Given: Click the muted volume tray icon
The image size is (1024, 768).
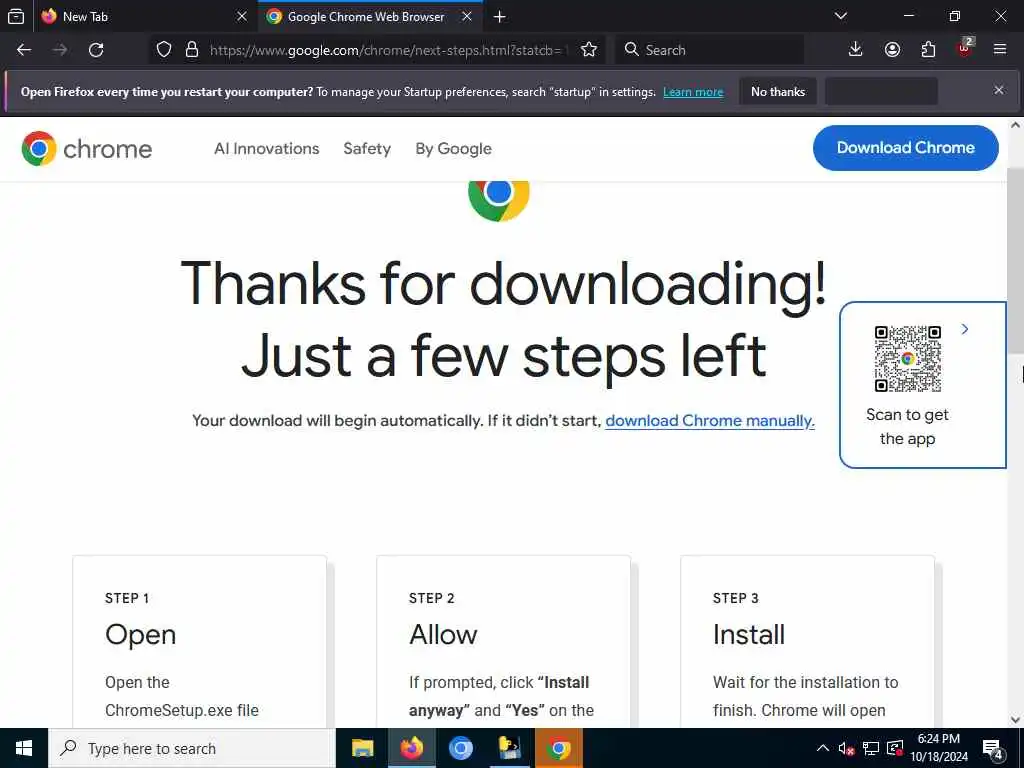Looking at the screenshot, I should coord(846,748).
